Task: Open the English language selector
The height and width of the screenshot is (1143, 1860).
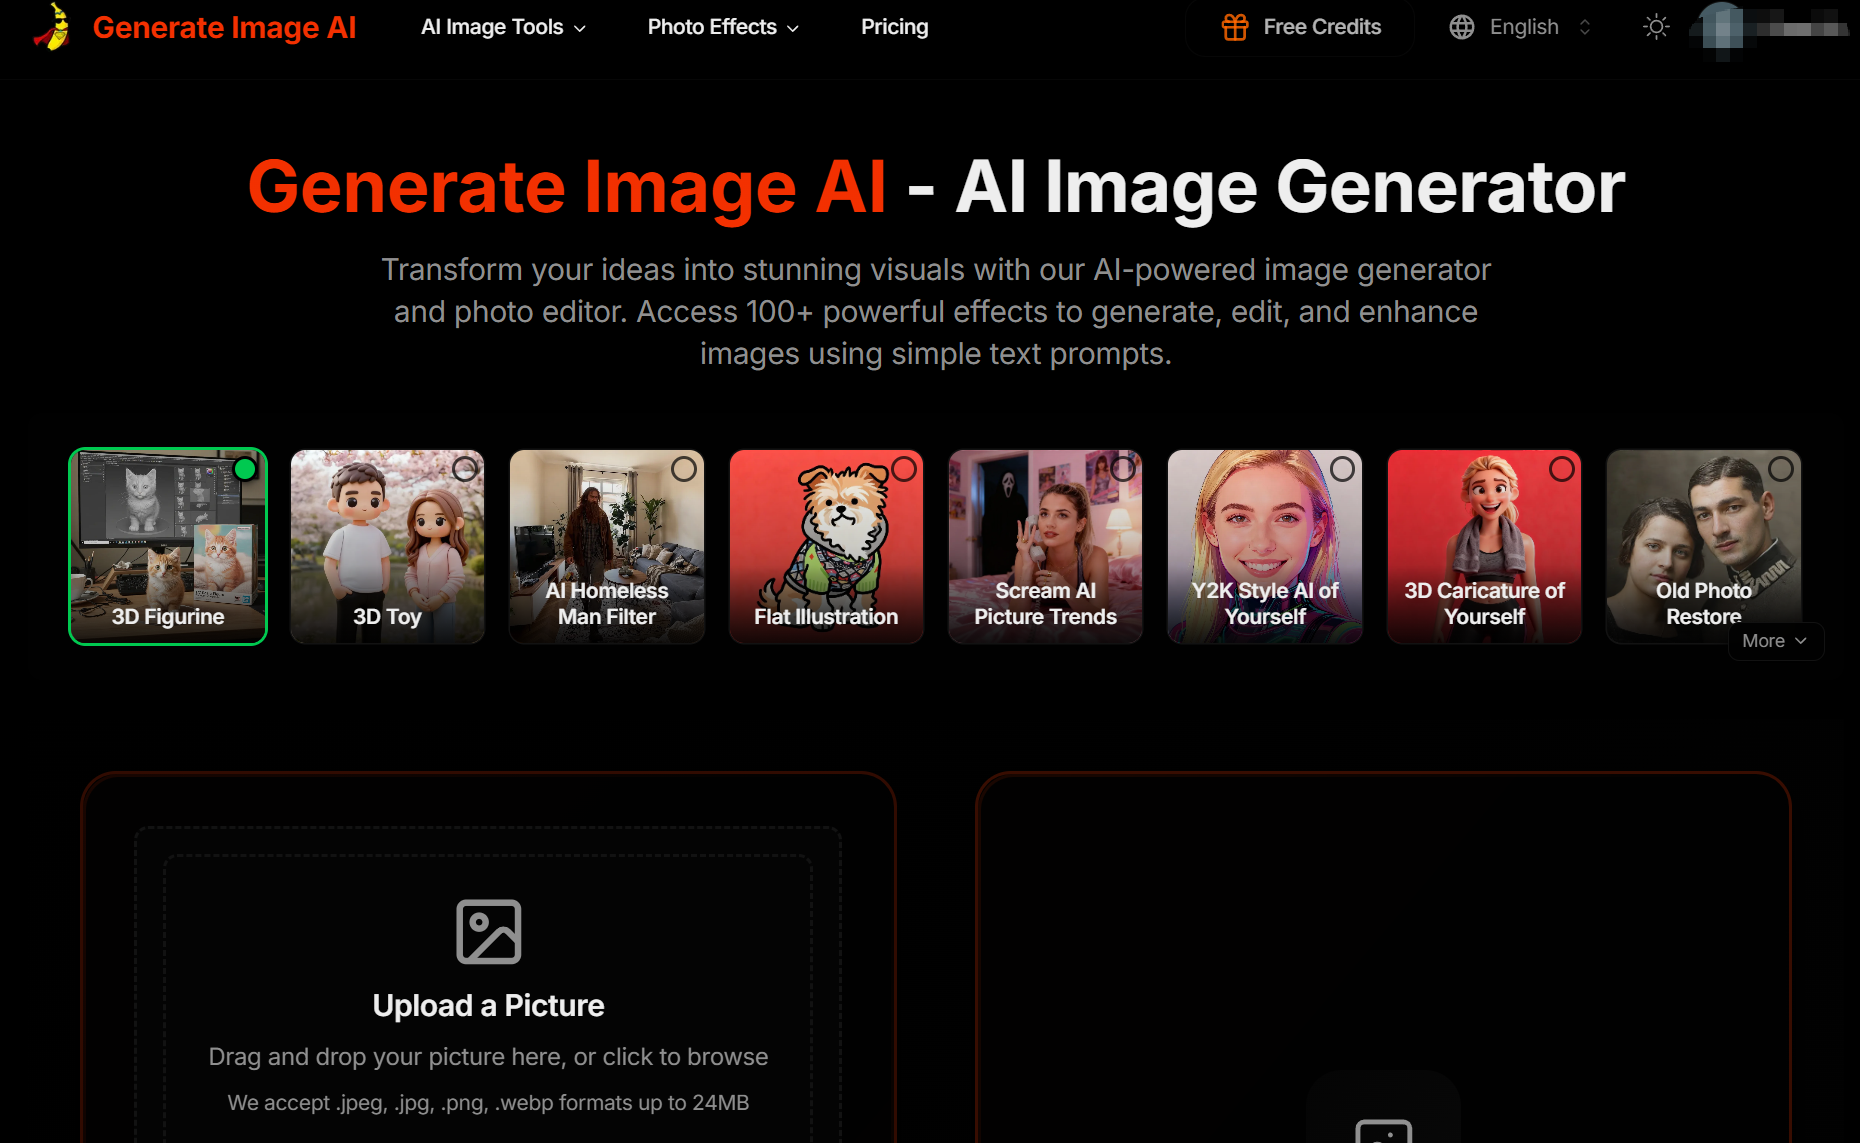Action: click(1520, 27)
